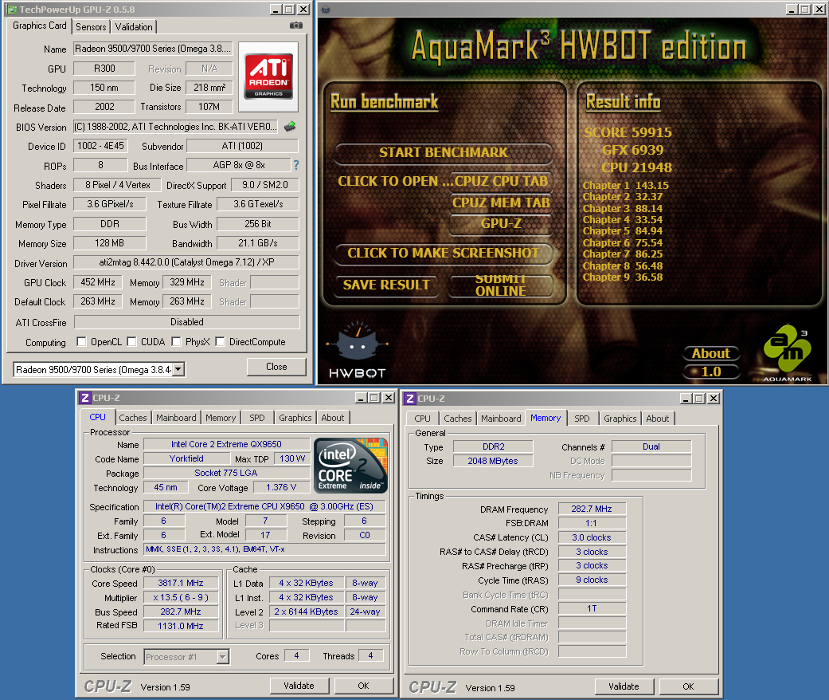This screenshot has width=829, height=700.
Task: Open SPD tab in left CPU-Z
Action: click(257, 418)
